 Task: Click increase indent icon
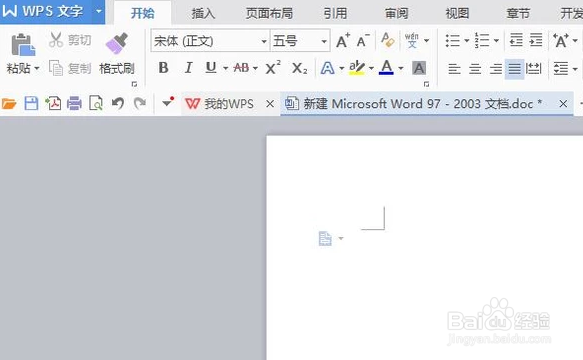pyautogui.click(x=536, y=40)
